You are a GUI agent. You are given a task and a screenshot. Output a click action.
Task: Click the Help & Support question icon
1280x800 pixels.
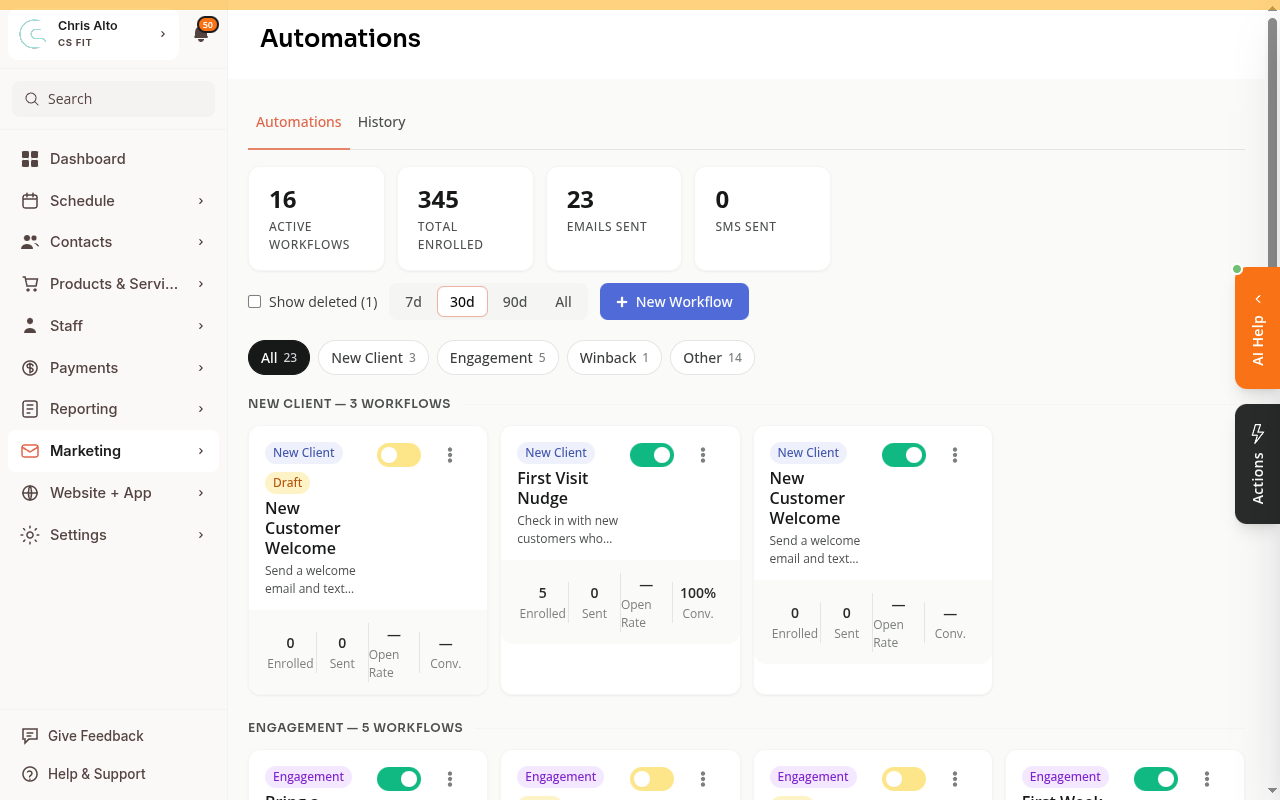click(x=30, y=774)
